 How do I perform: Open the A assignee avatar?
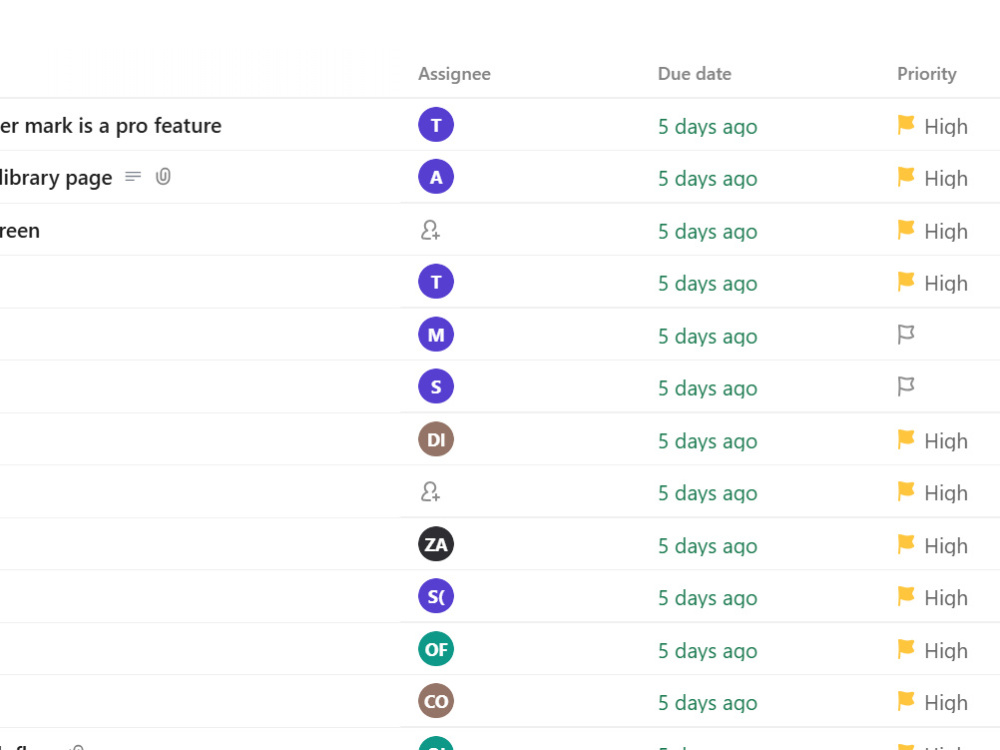[436, 177]
